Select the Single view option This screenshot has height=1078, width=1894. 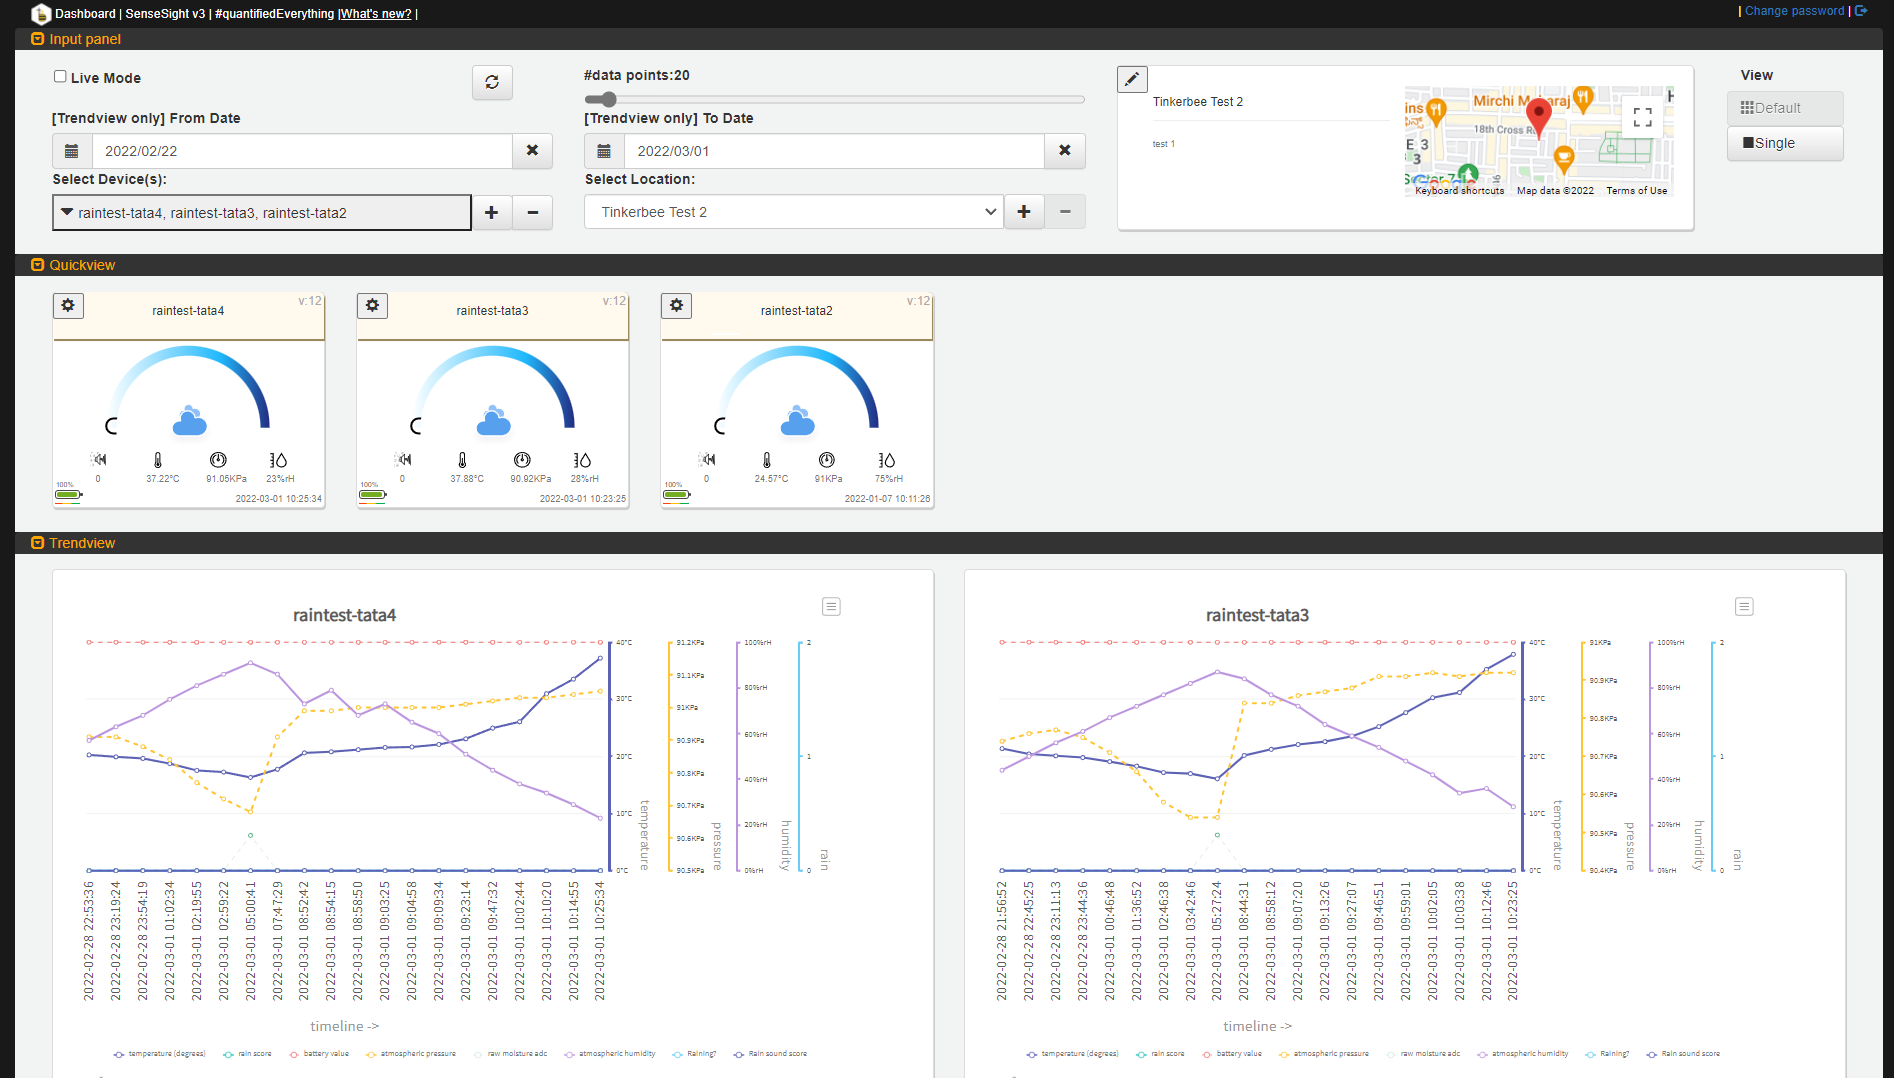point(1784,143)
